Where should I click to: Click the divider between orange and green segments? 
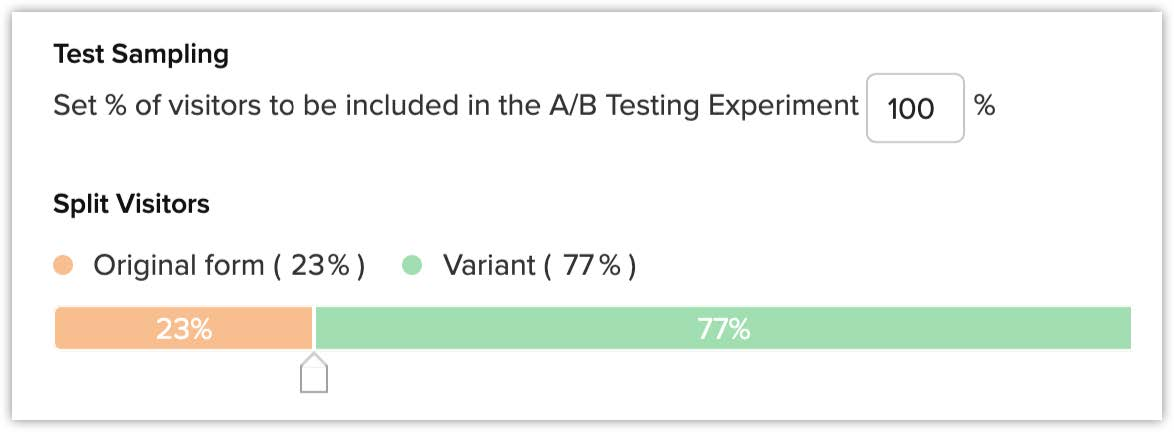tap(314, 329)
